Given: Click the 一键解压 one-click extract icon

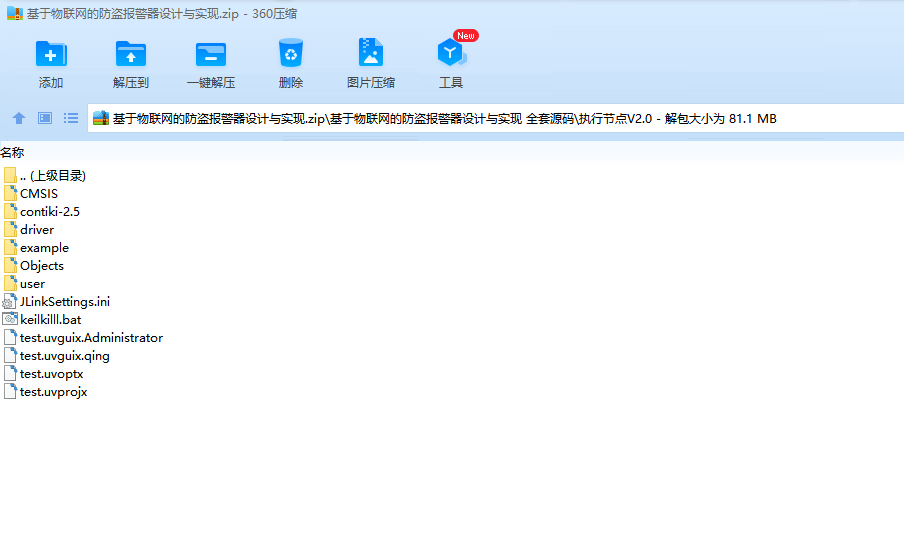Looking at the screenshot, I should [211, 55].
